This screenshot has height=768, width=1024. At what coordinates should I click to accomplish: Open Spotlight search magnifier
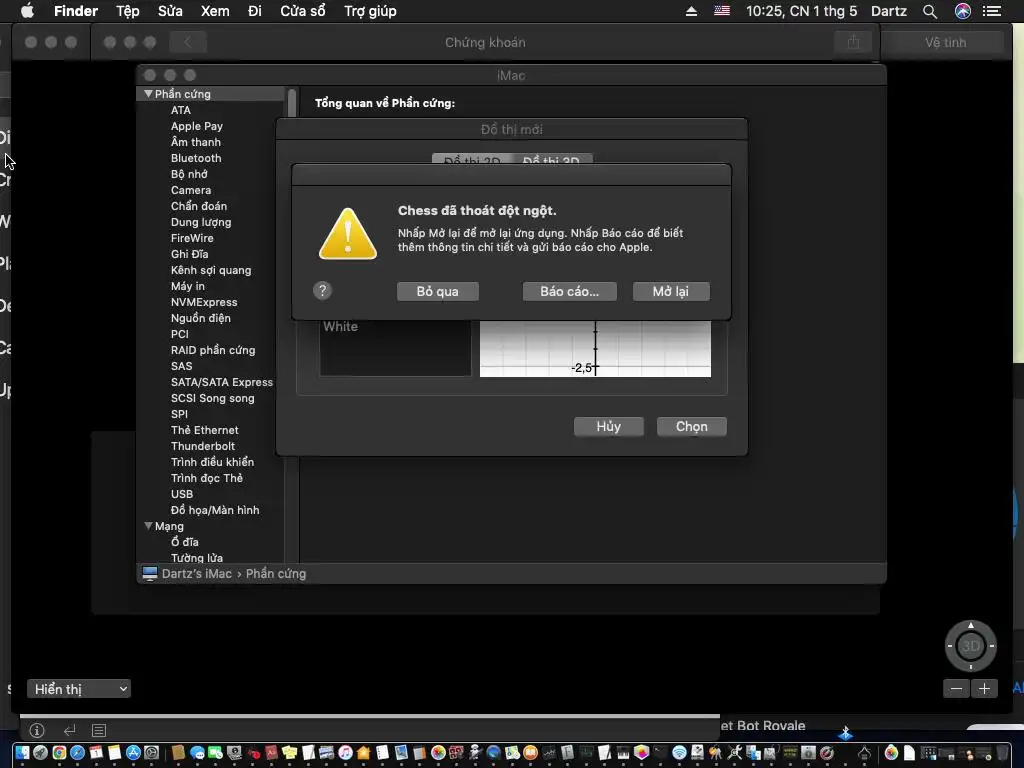(x=930, y=11)
